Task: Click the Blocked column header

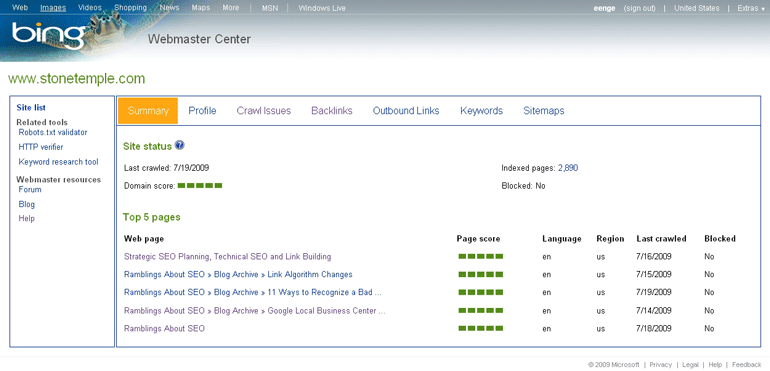Action: pyautogui.click(x=720, y=238)
